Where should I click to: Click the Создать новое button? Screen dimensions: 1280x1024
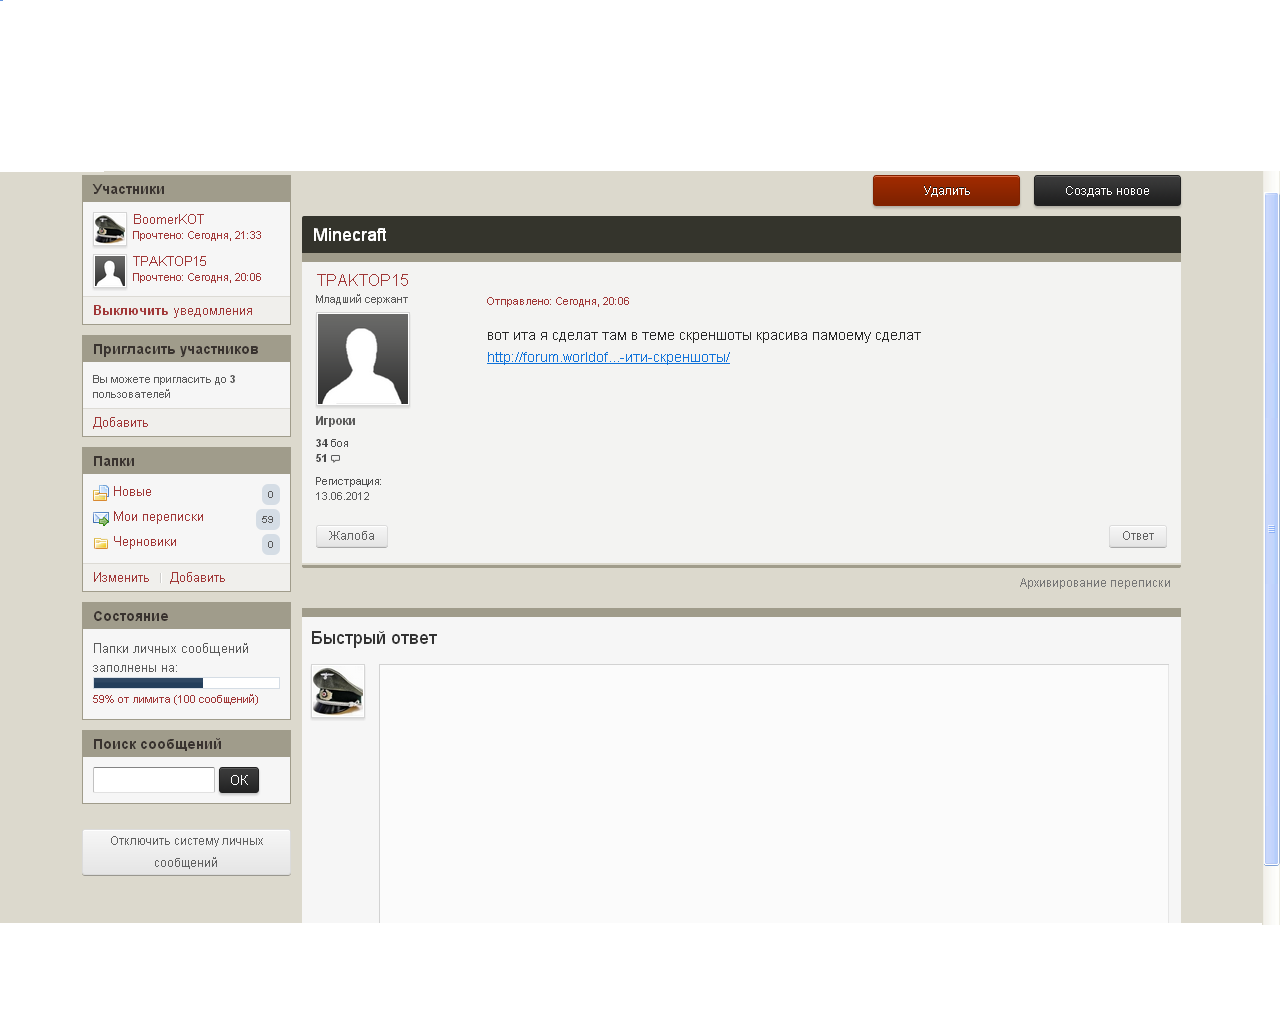(x=1107, y=190)
